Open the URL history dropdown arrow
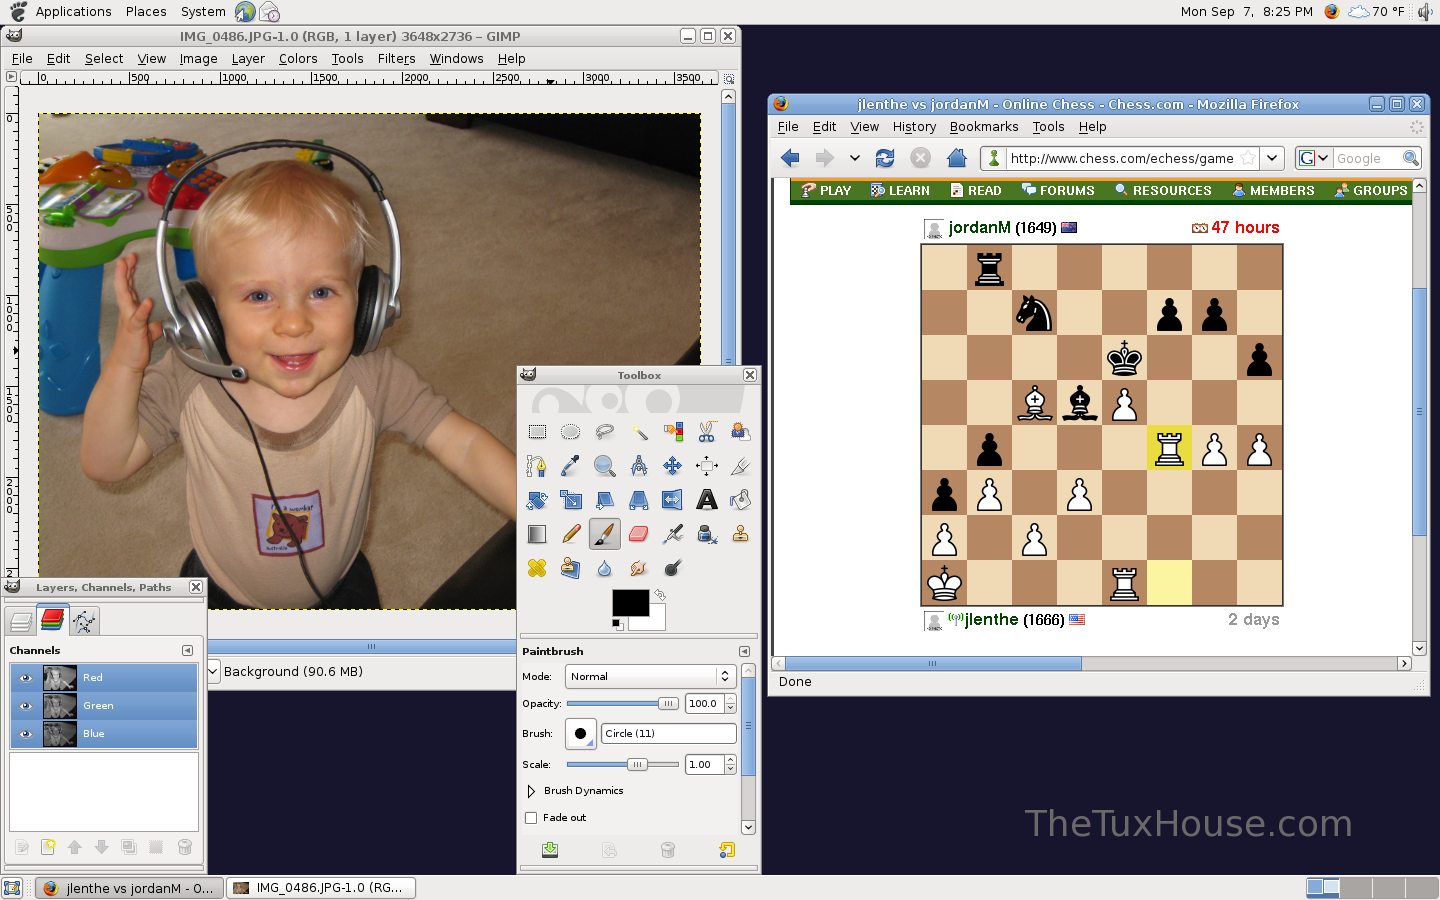This screenshot has width=1440, height=900. (x=1271, y=158)
